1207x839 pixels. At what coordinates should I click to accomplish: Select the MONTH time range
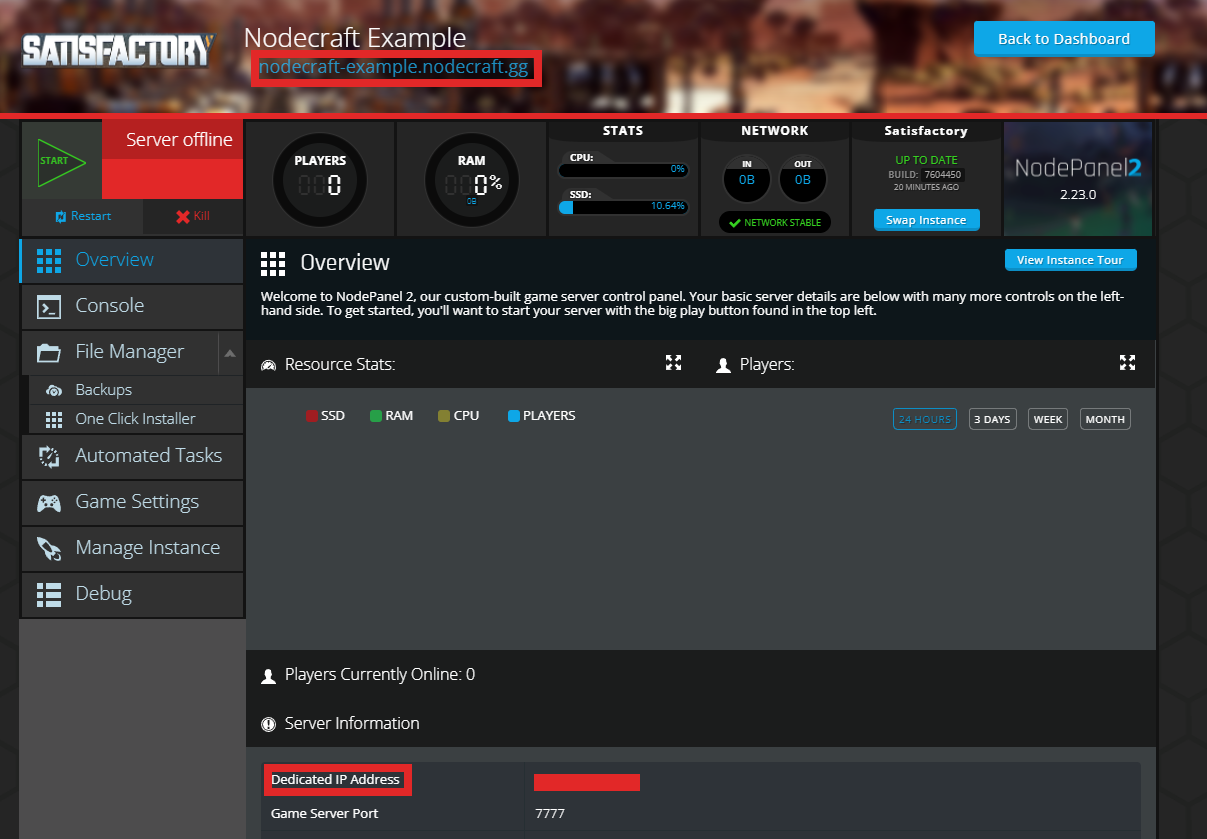tap(1105, 419)
